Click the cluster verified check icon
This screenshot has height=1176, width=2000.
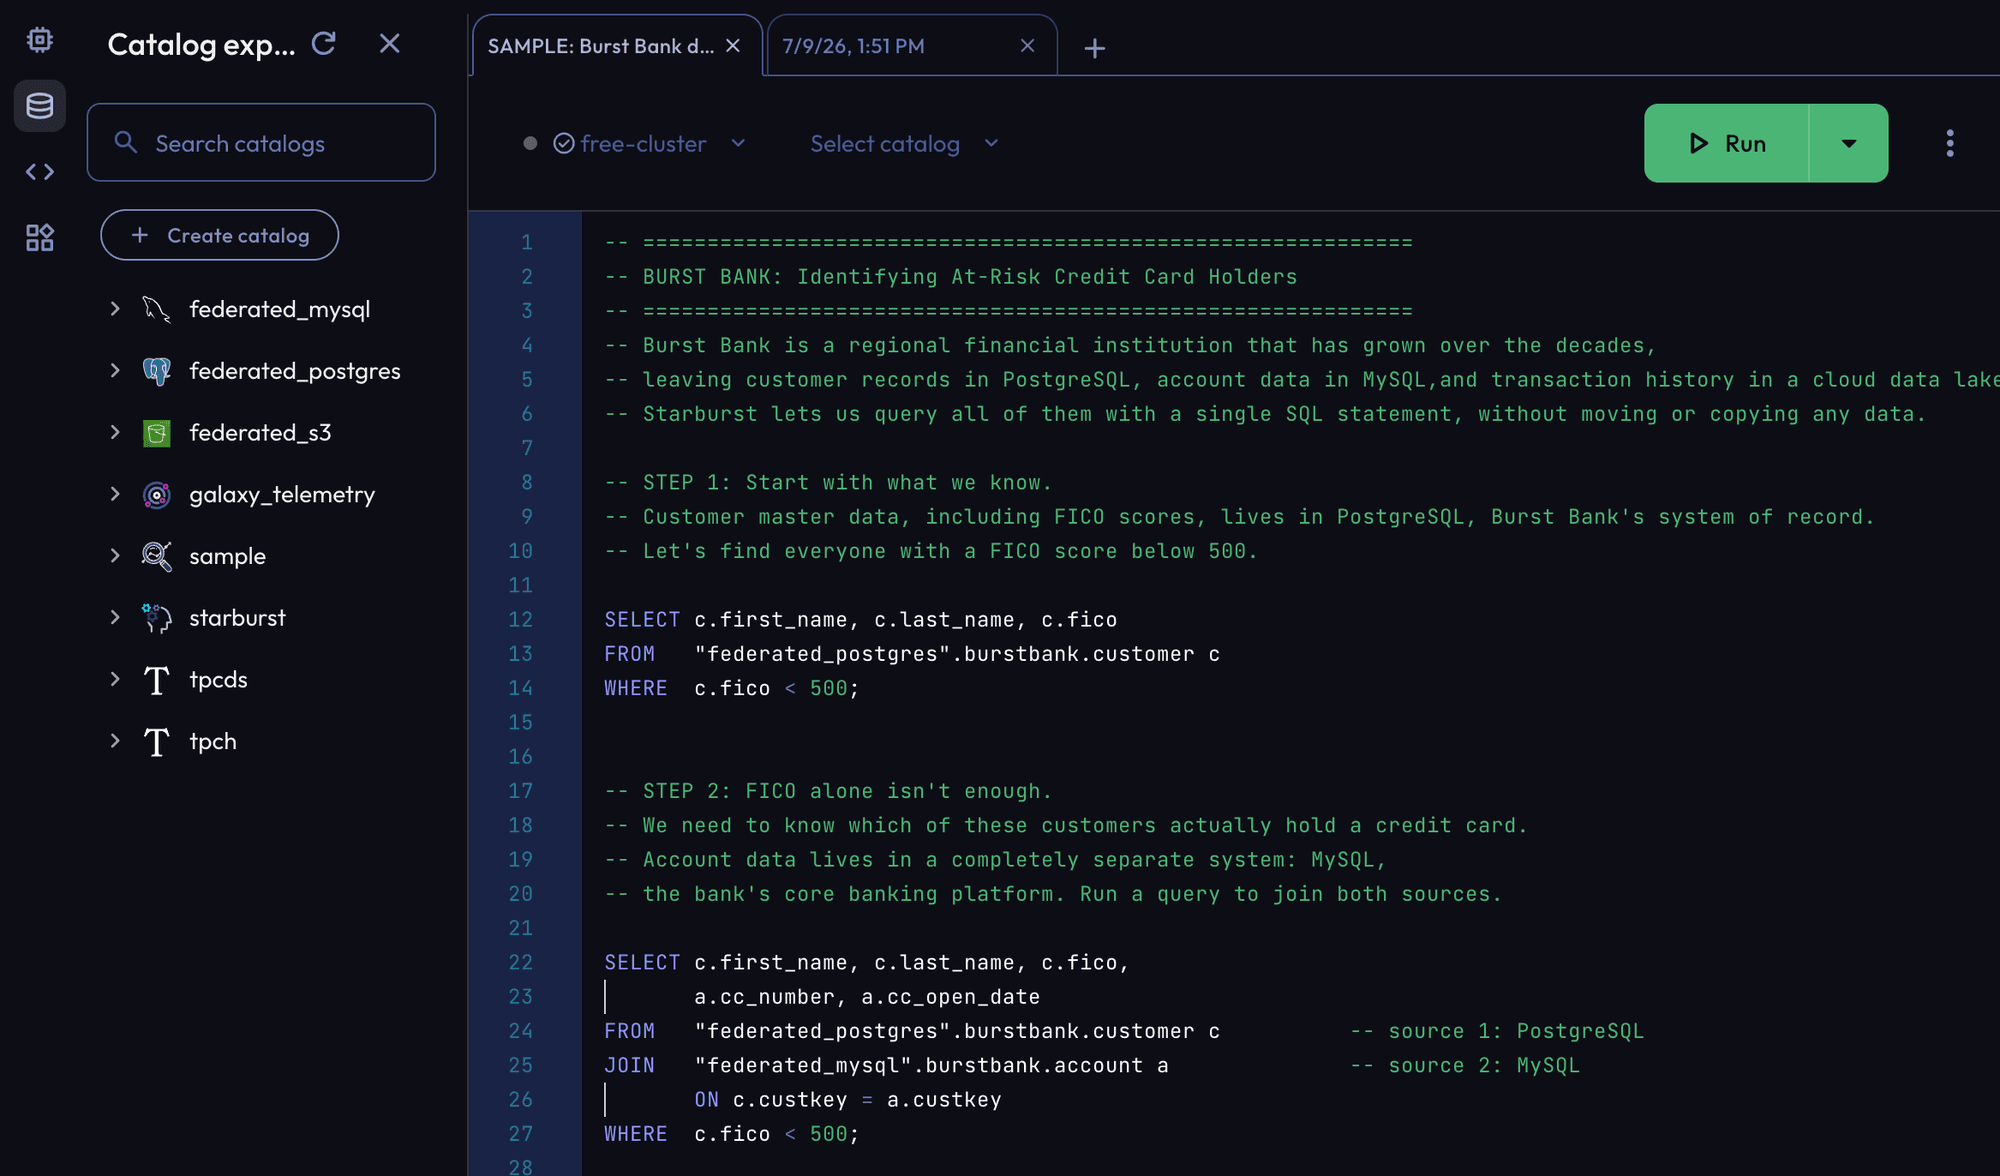[564, 143]
